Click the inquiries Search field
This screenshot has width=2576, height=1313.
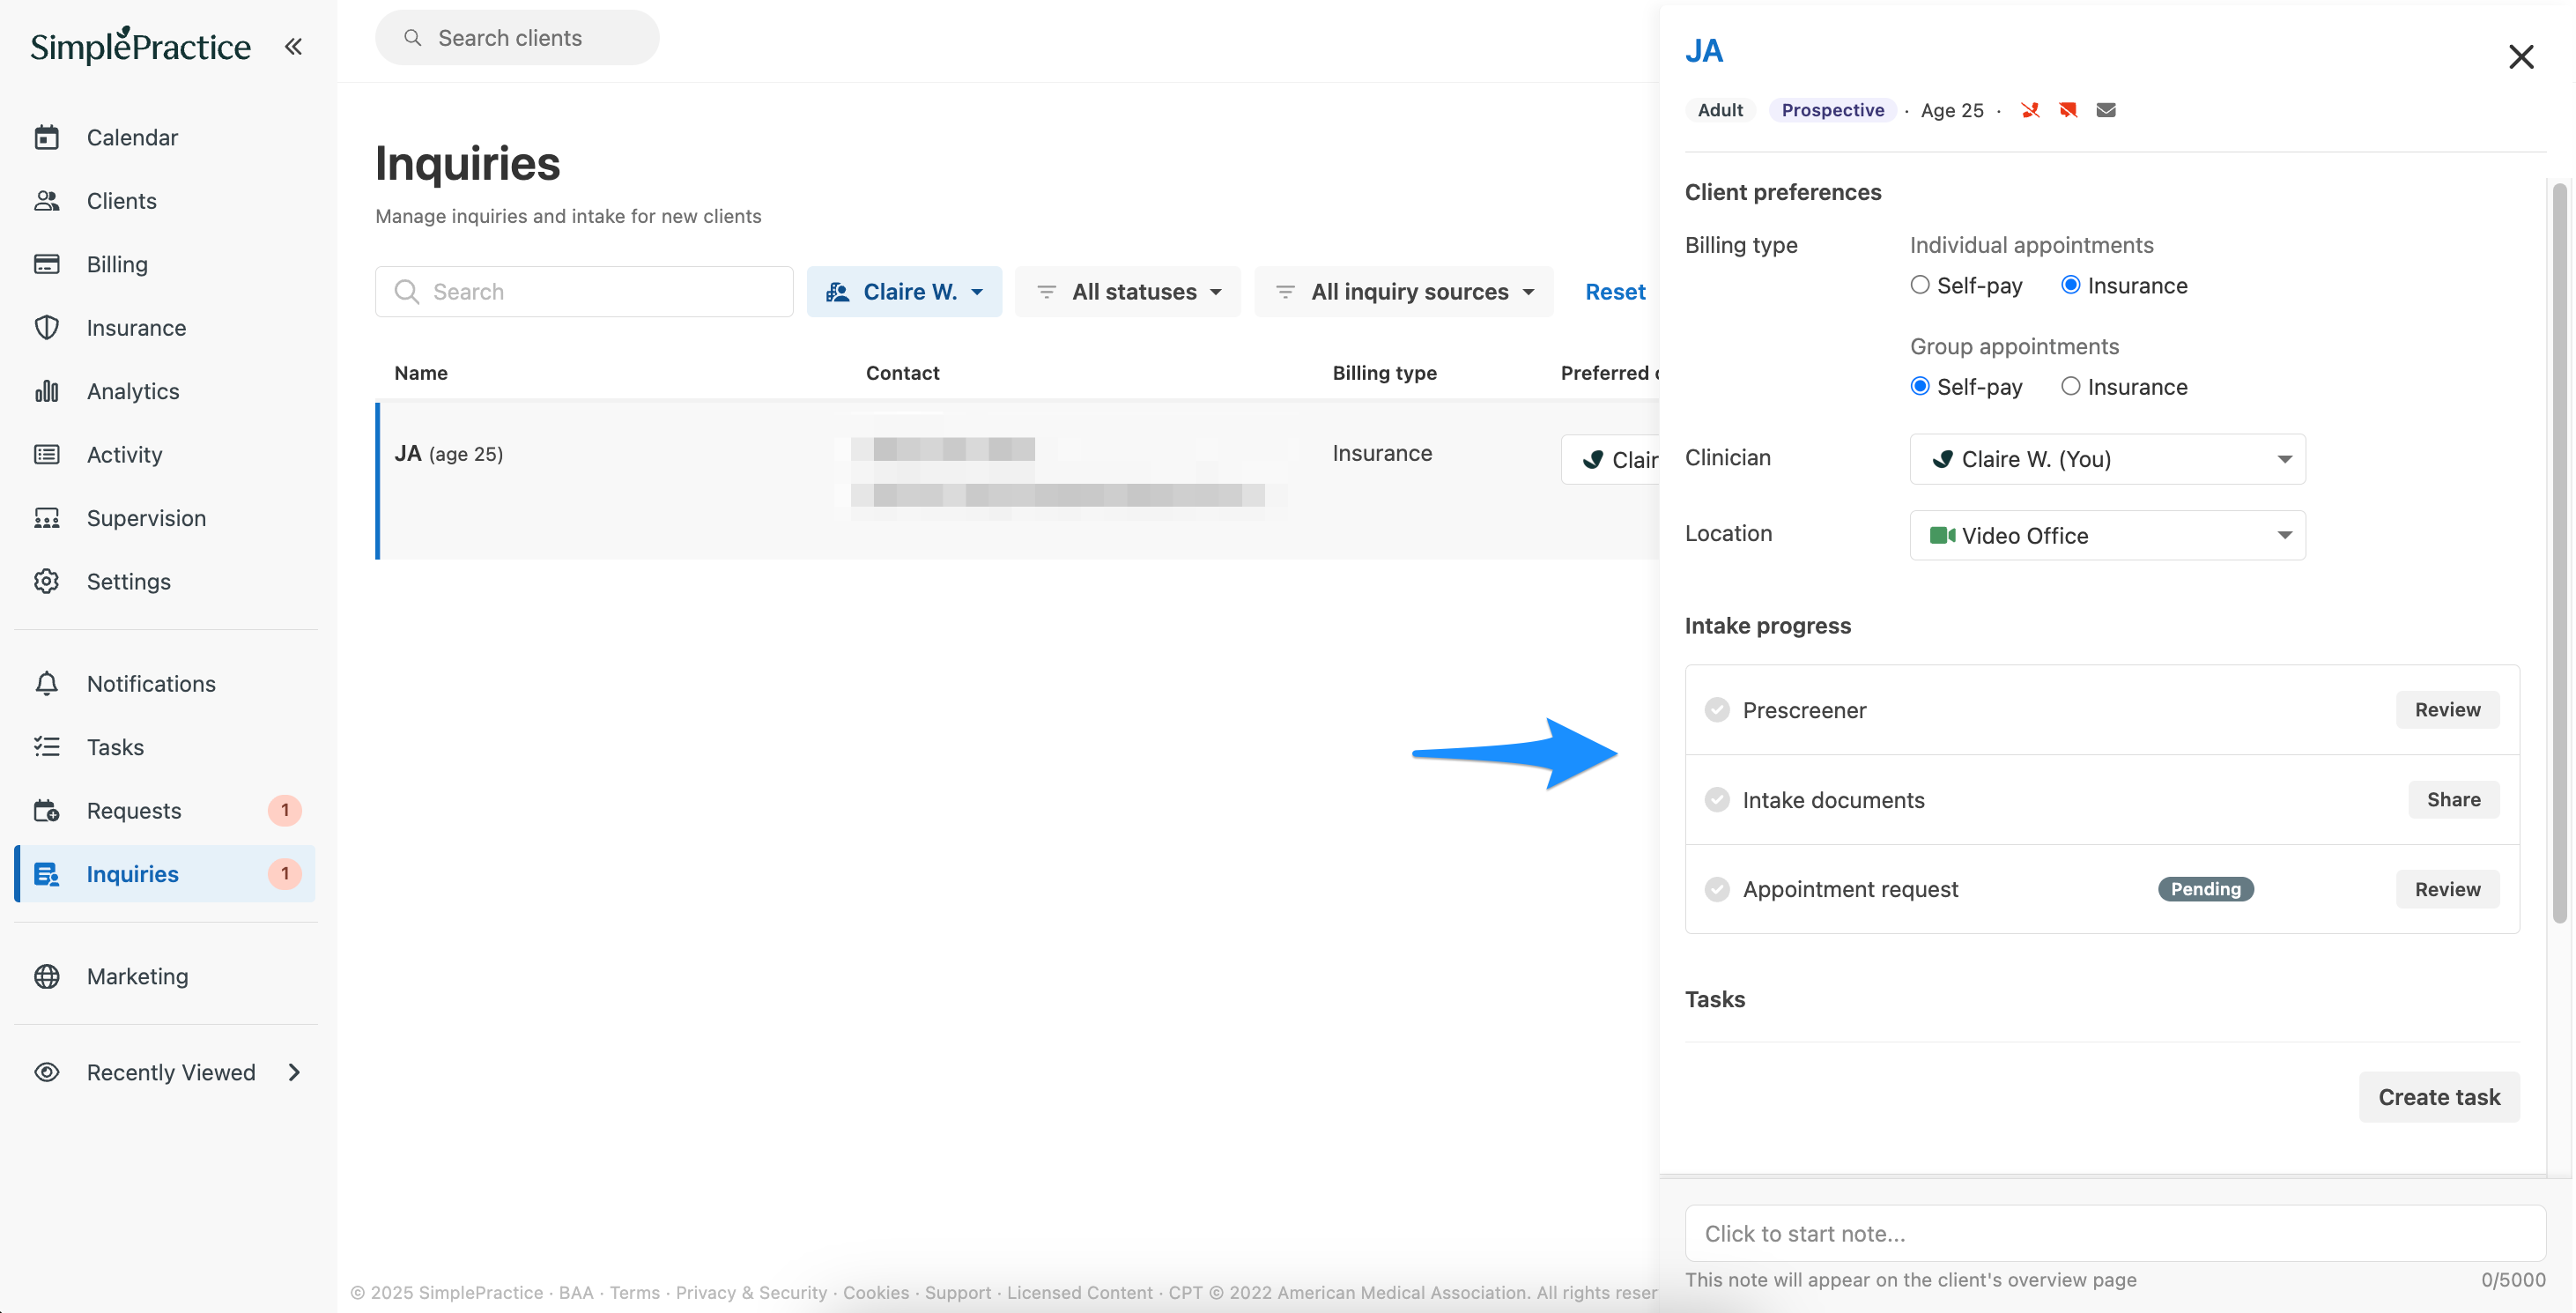584,292
